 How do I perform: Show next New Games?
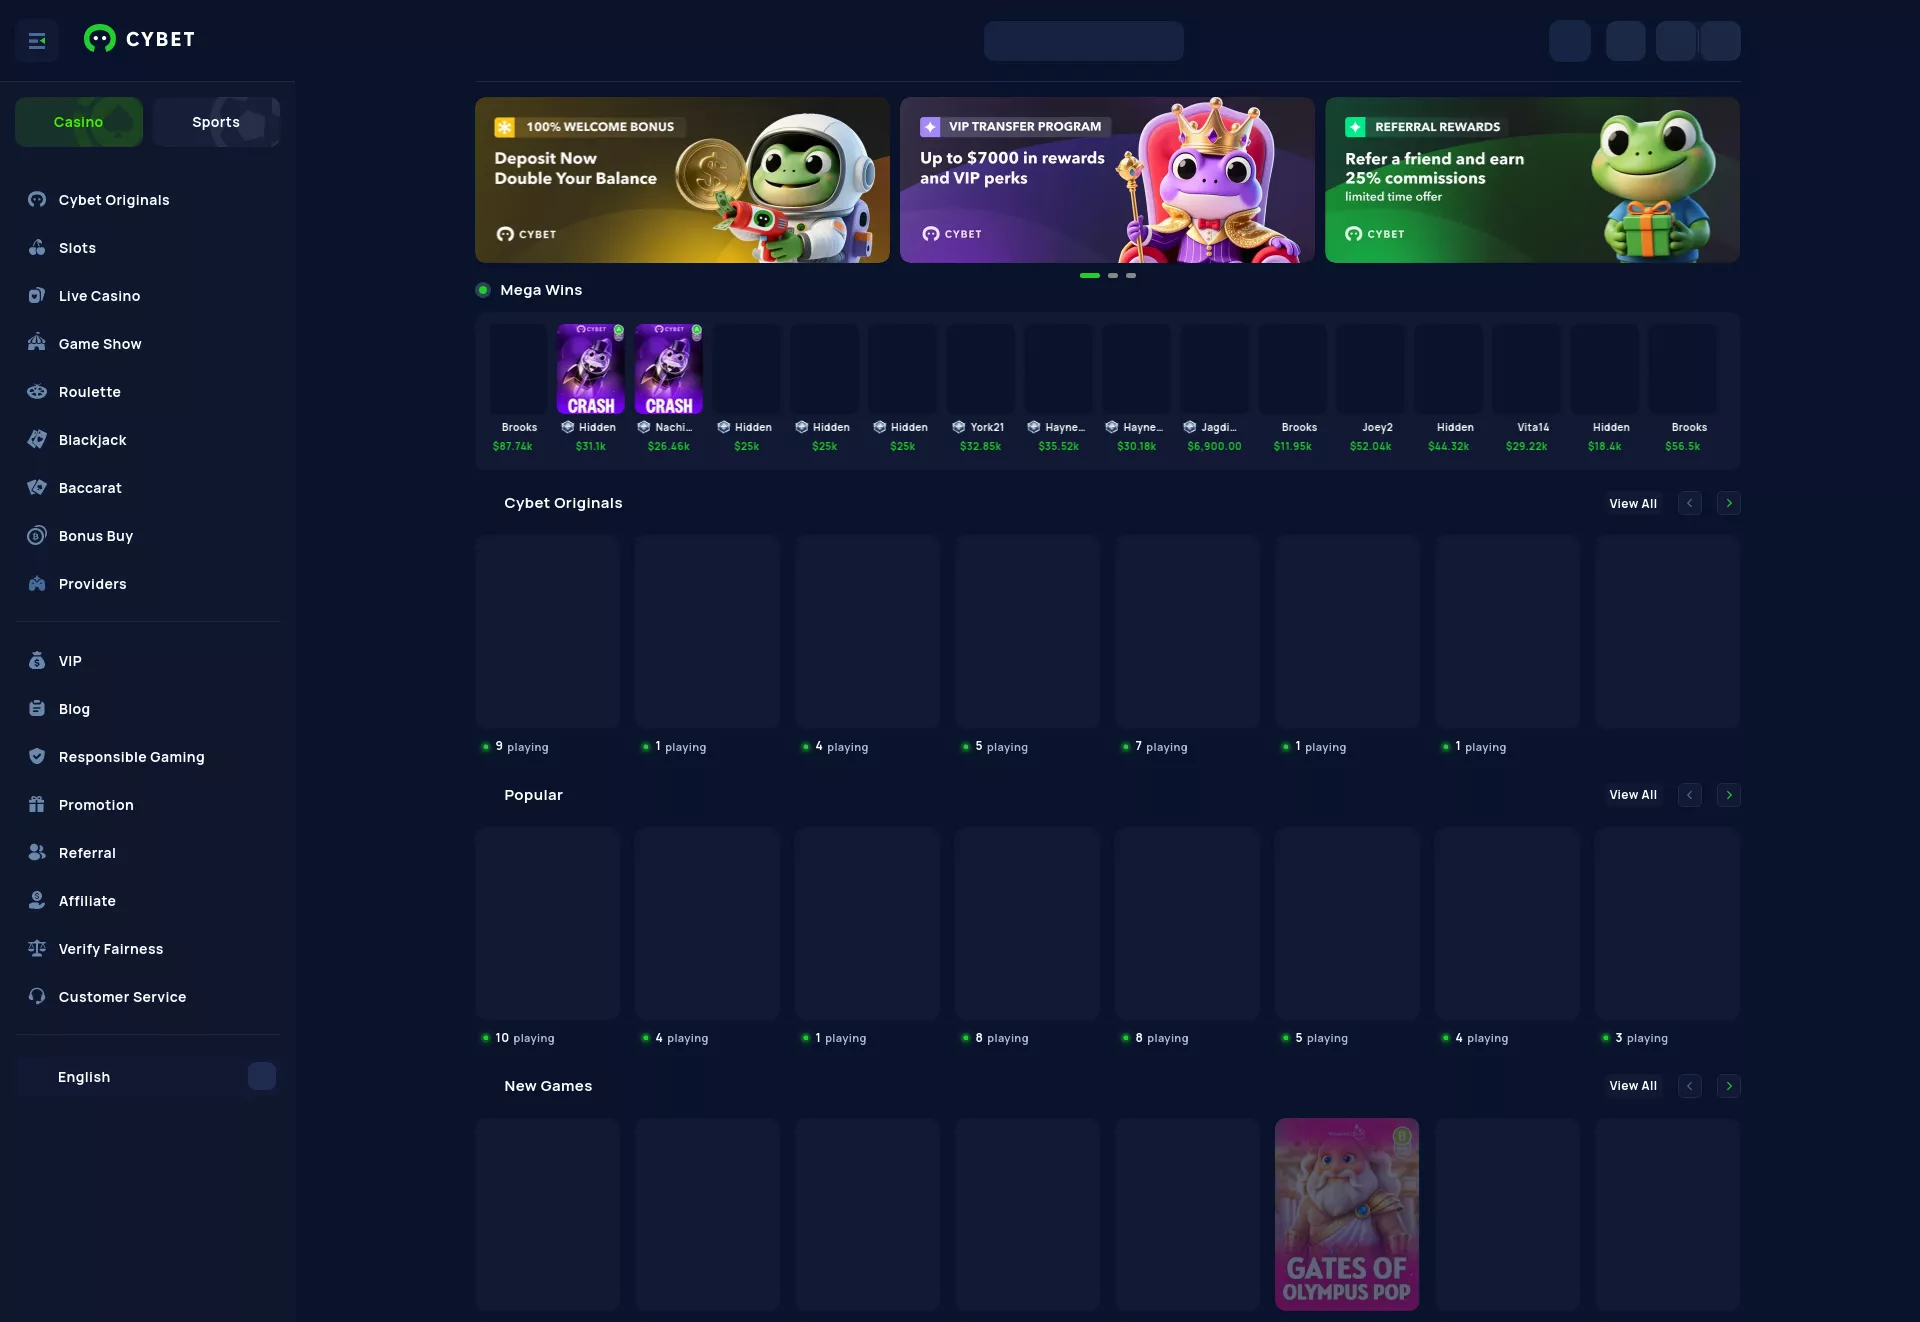tap(1729, 1086)
